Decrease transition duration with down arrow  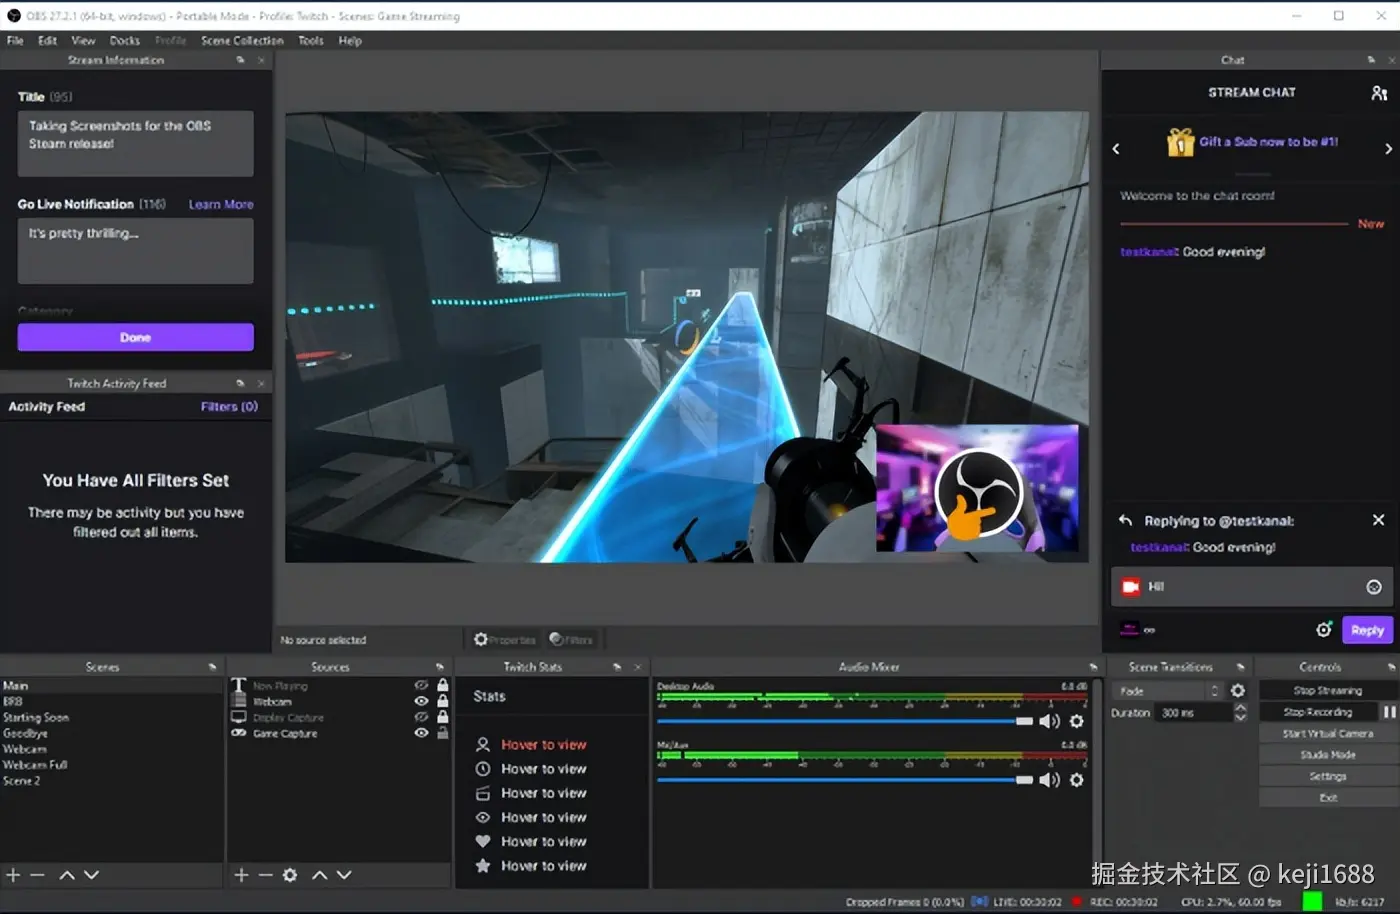click(x=1241, y=717)
